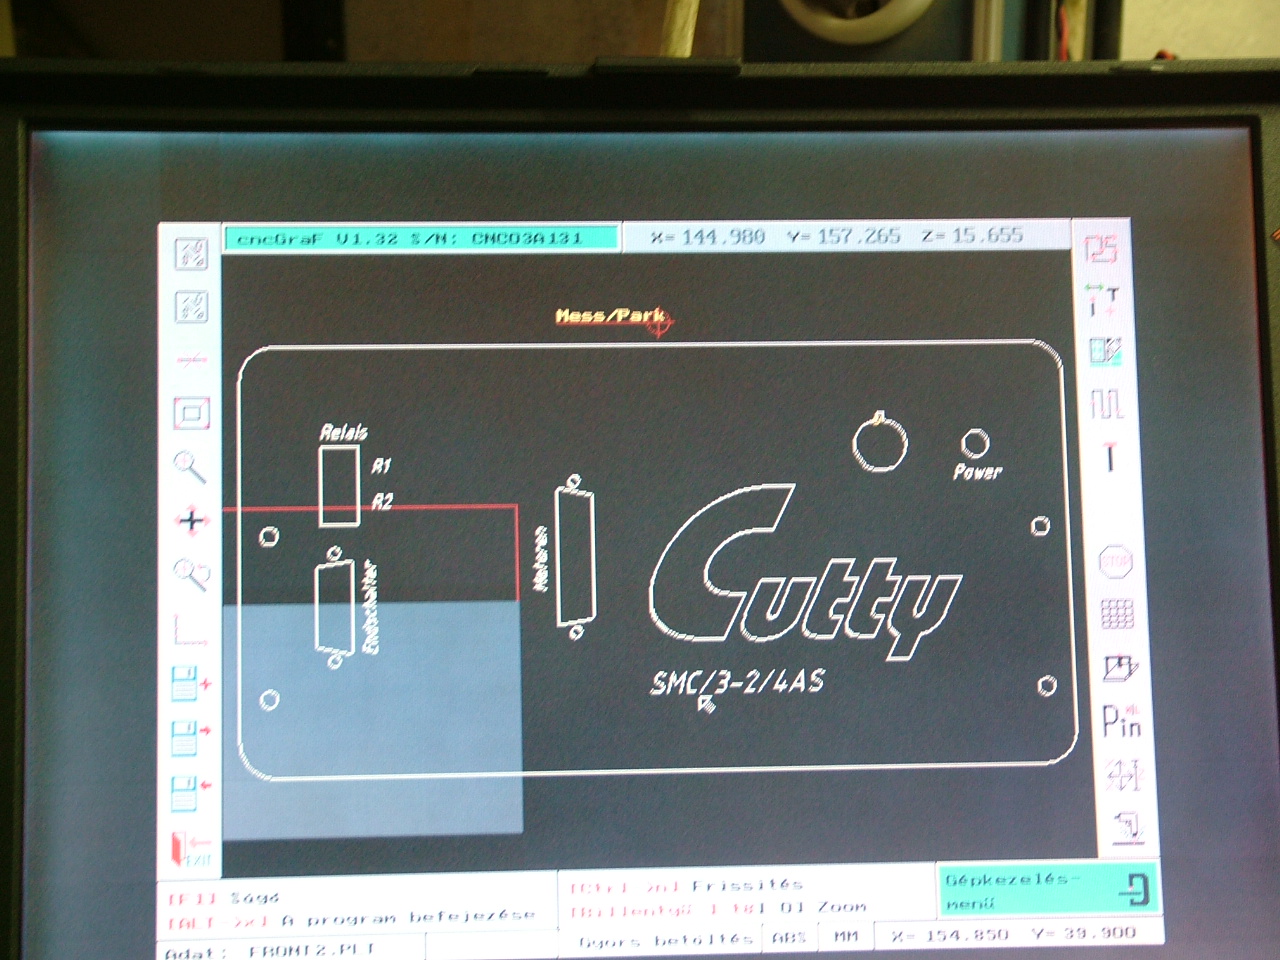Viewport: 1280px width, 960px height.
Task: Click the tool T icon
Action: pyautogui.click(x=1109, y=458)
